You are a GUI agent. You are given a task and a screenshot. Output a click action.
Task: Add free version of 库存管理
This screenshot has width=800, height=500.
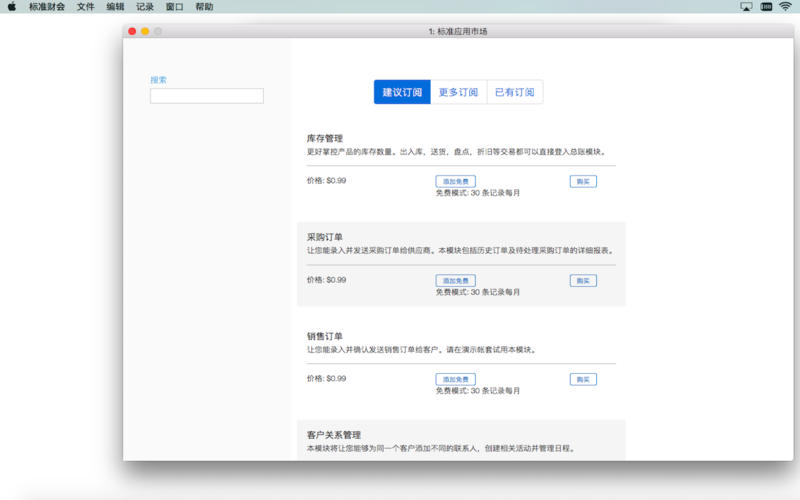[455, 181]
